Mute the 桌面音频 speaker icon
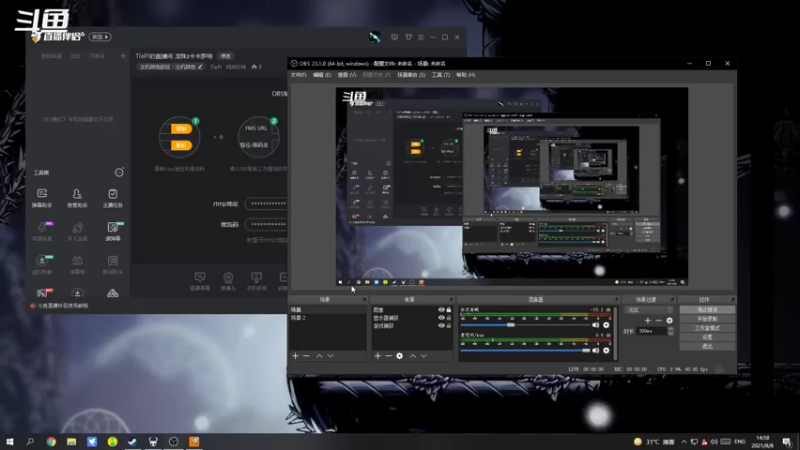The image size is (800, 450). 595,325
